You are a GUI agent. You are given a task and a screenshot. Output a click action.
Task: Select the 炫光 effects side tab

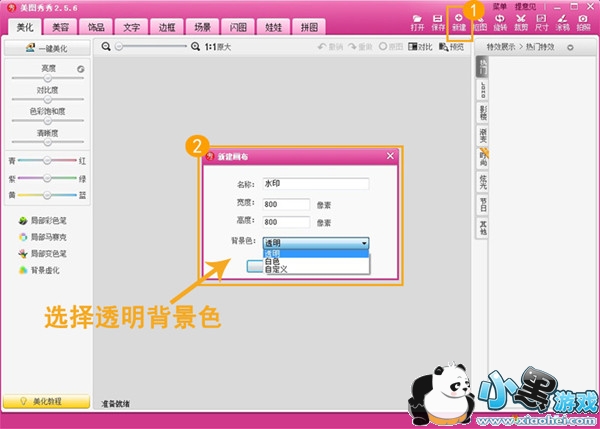click(x=483, y=182)
